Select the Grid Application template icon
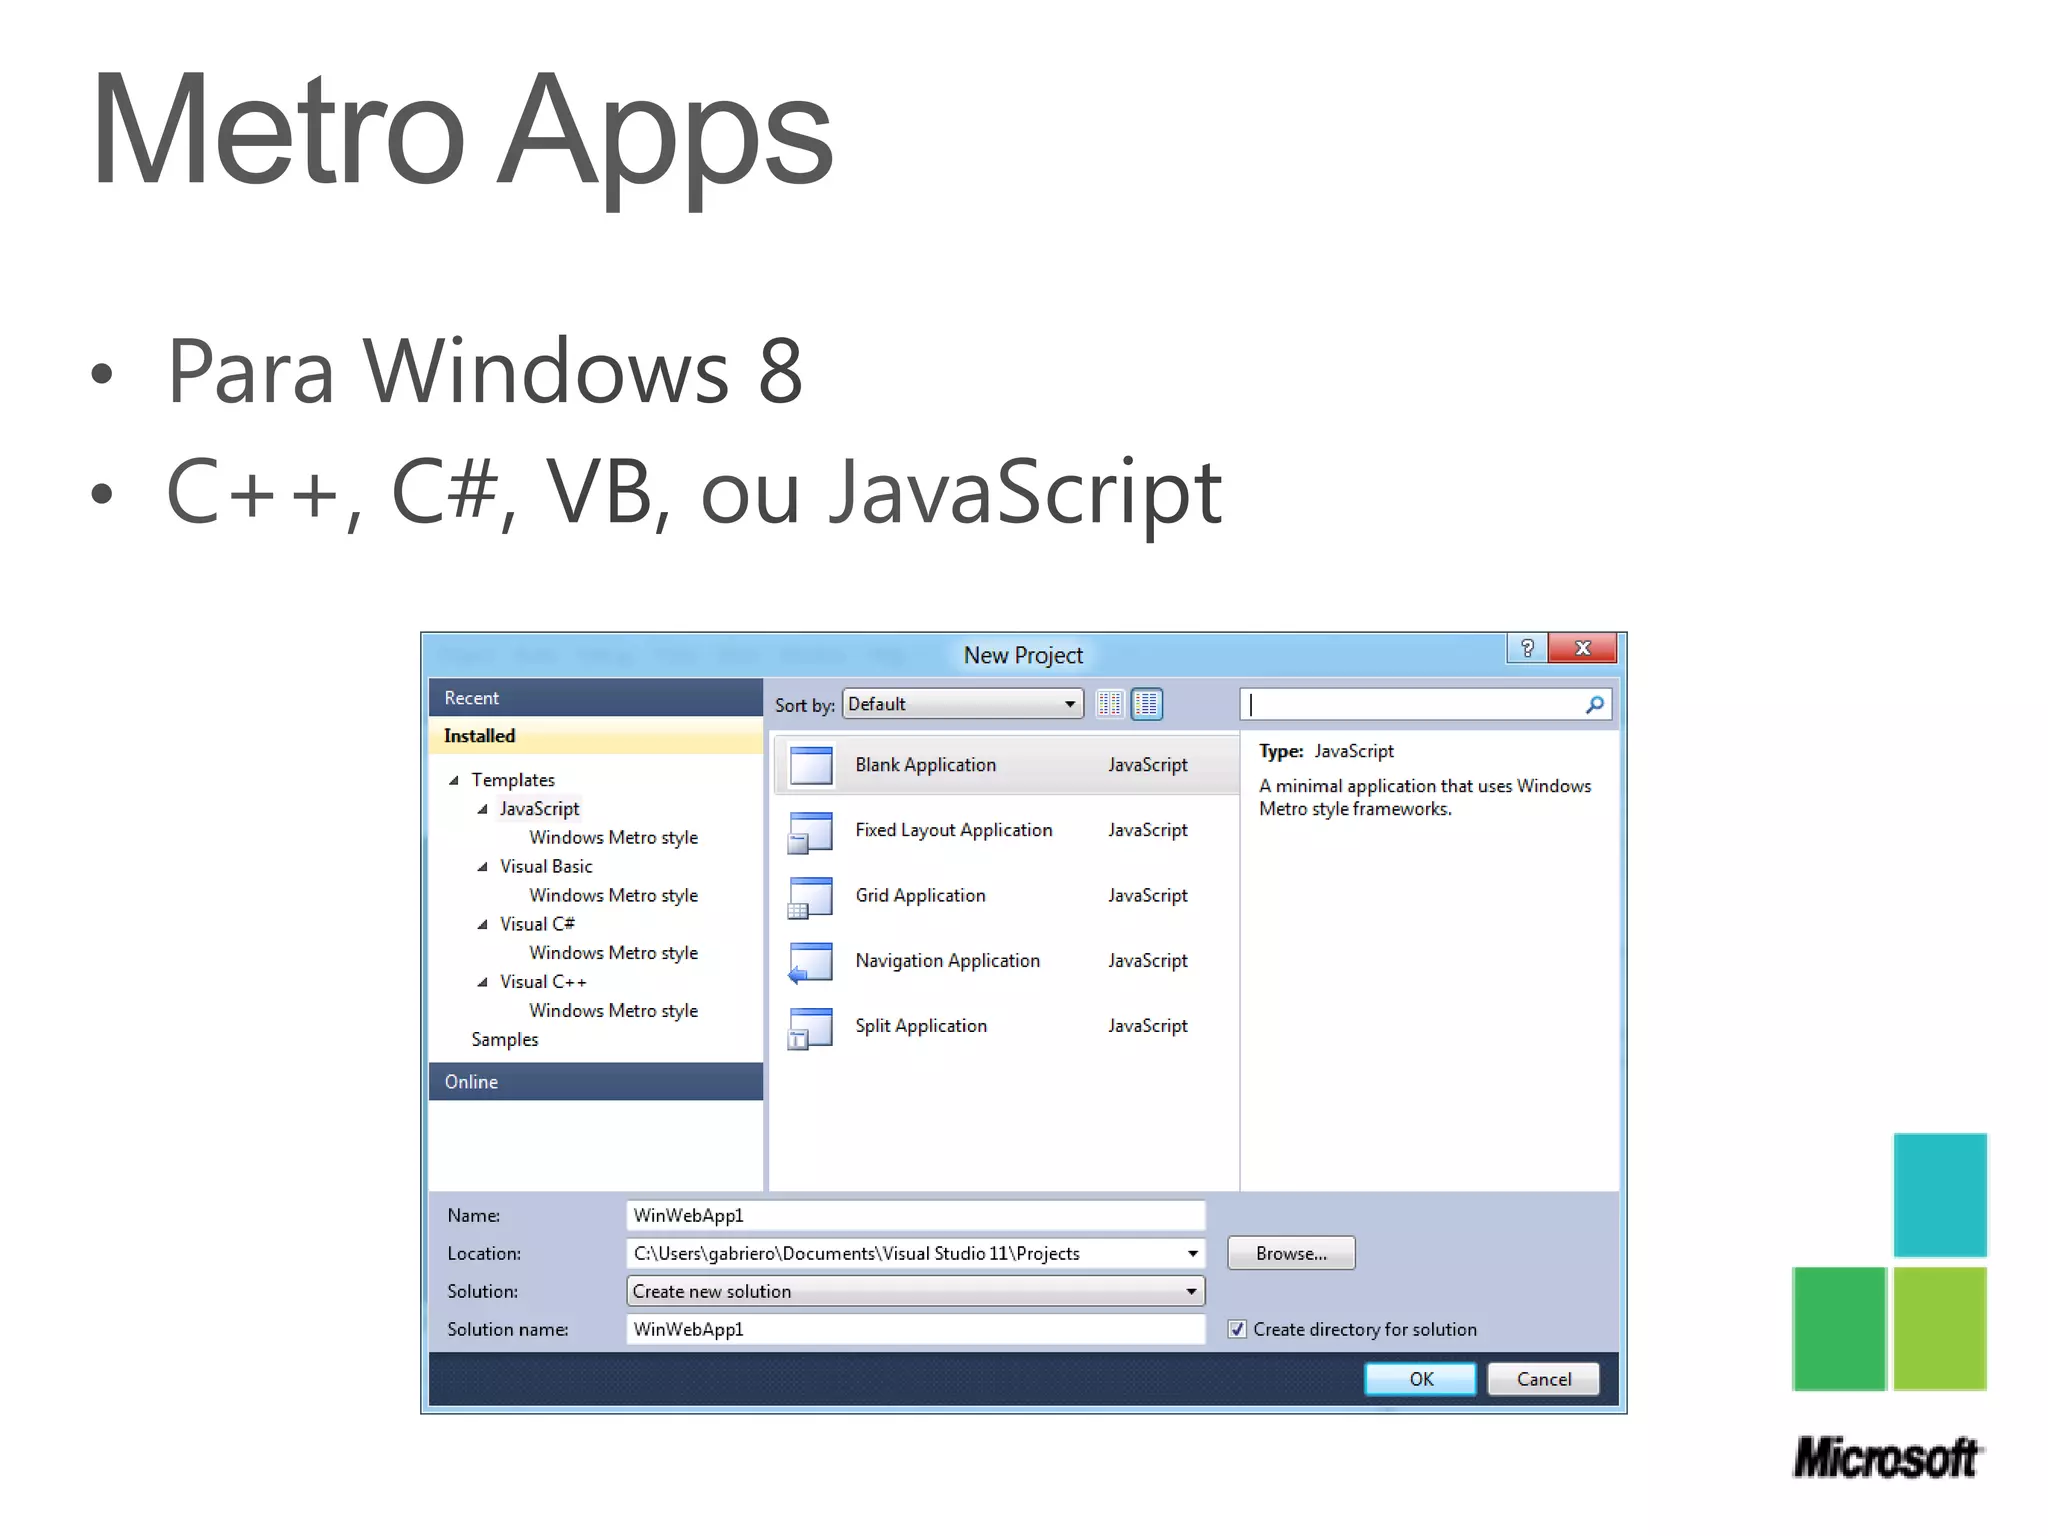 click(x=811, y=896)
